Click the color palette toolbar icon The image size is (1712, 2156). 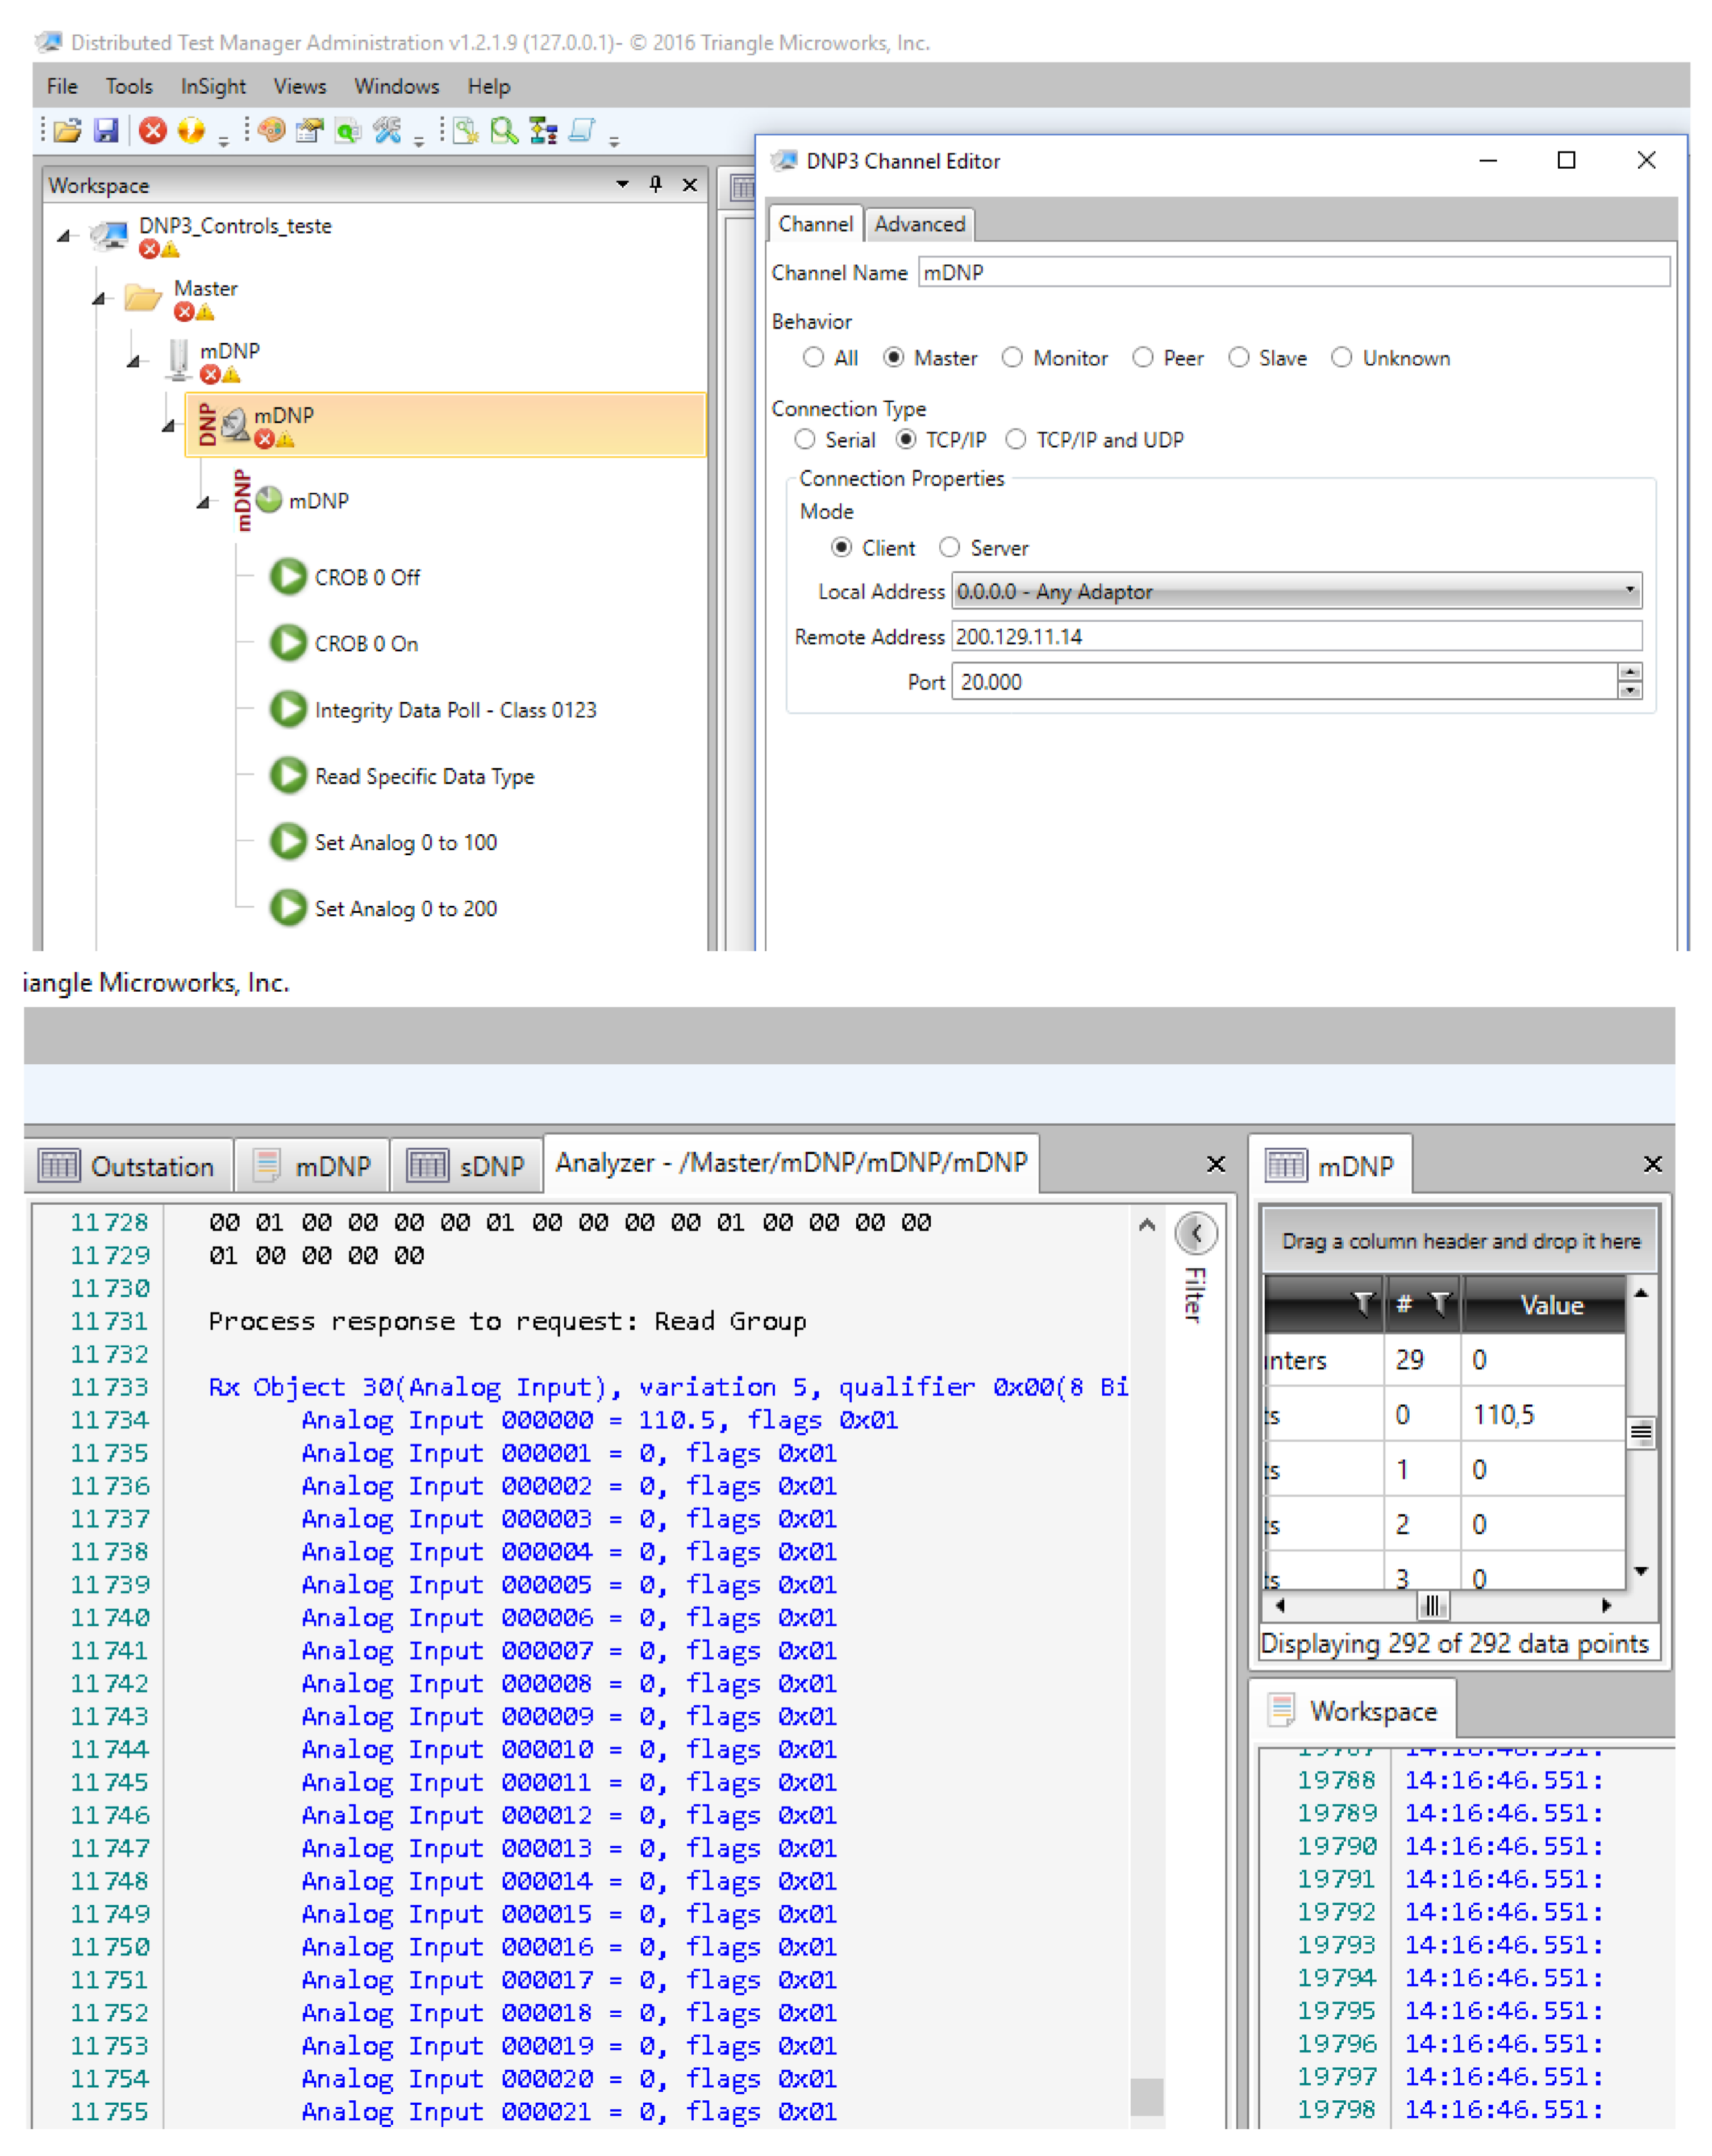coord(271,131)
